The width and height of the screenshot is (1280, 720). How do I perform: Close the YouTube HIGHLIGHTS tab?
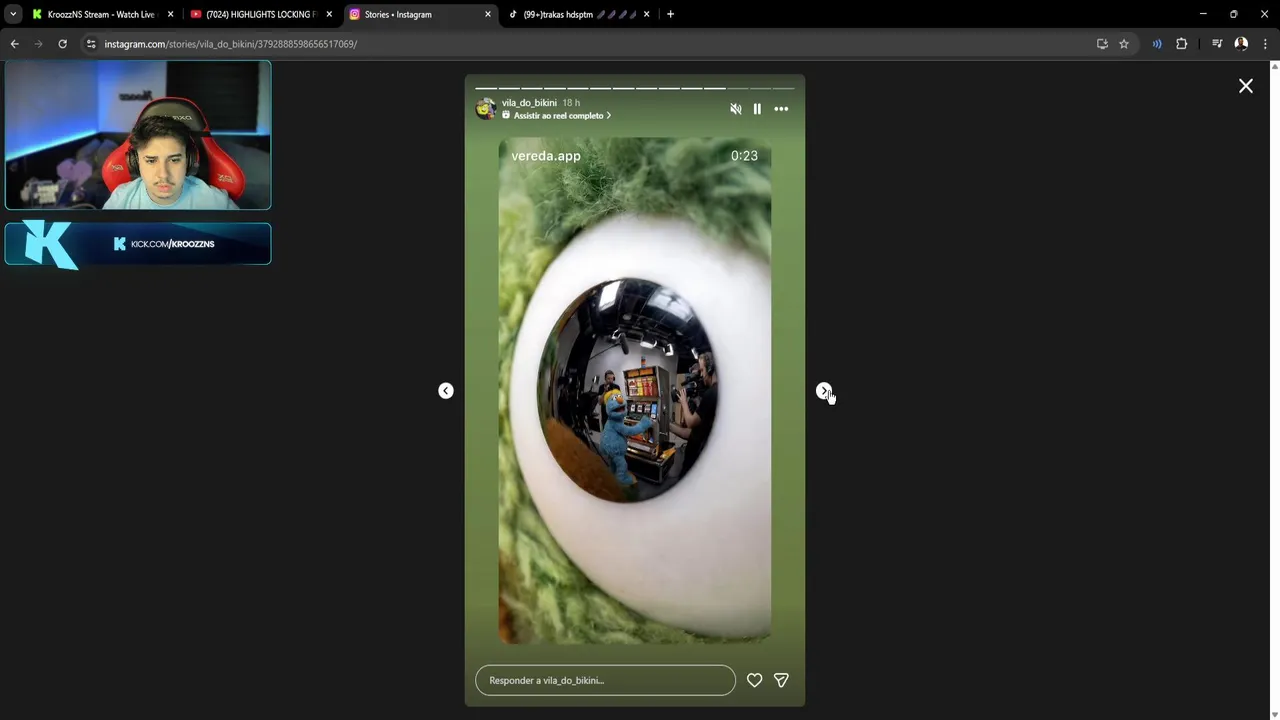[329, 14]
